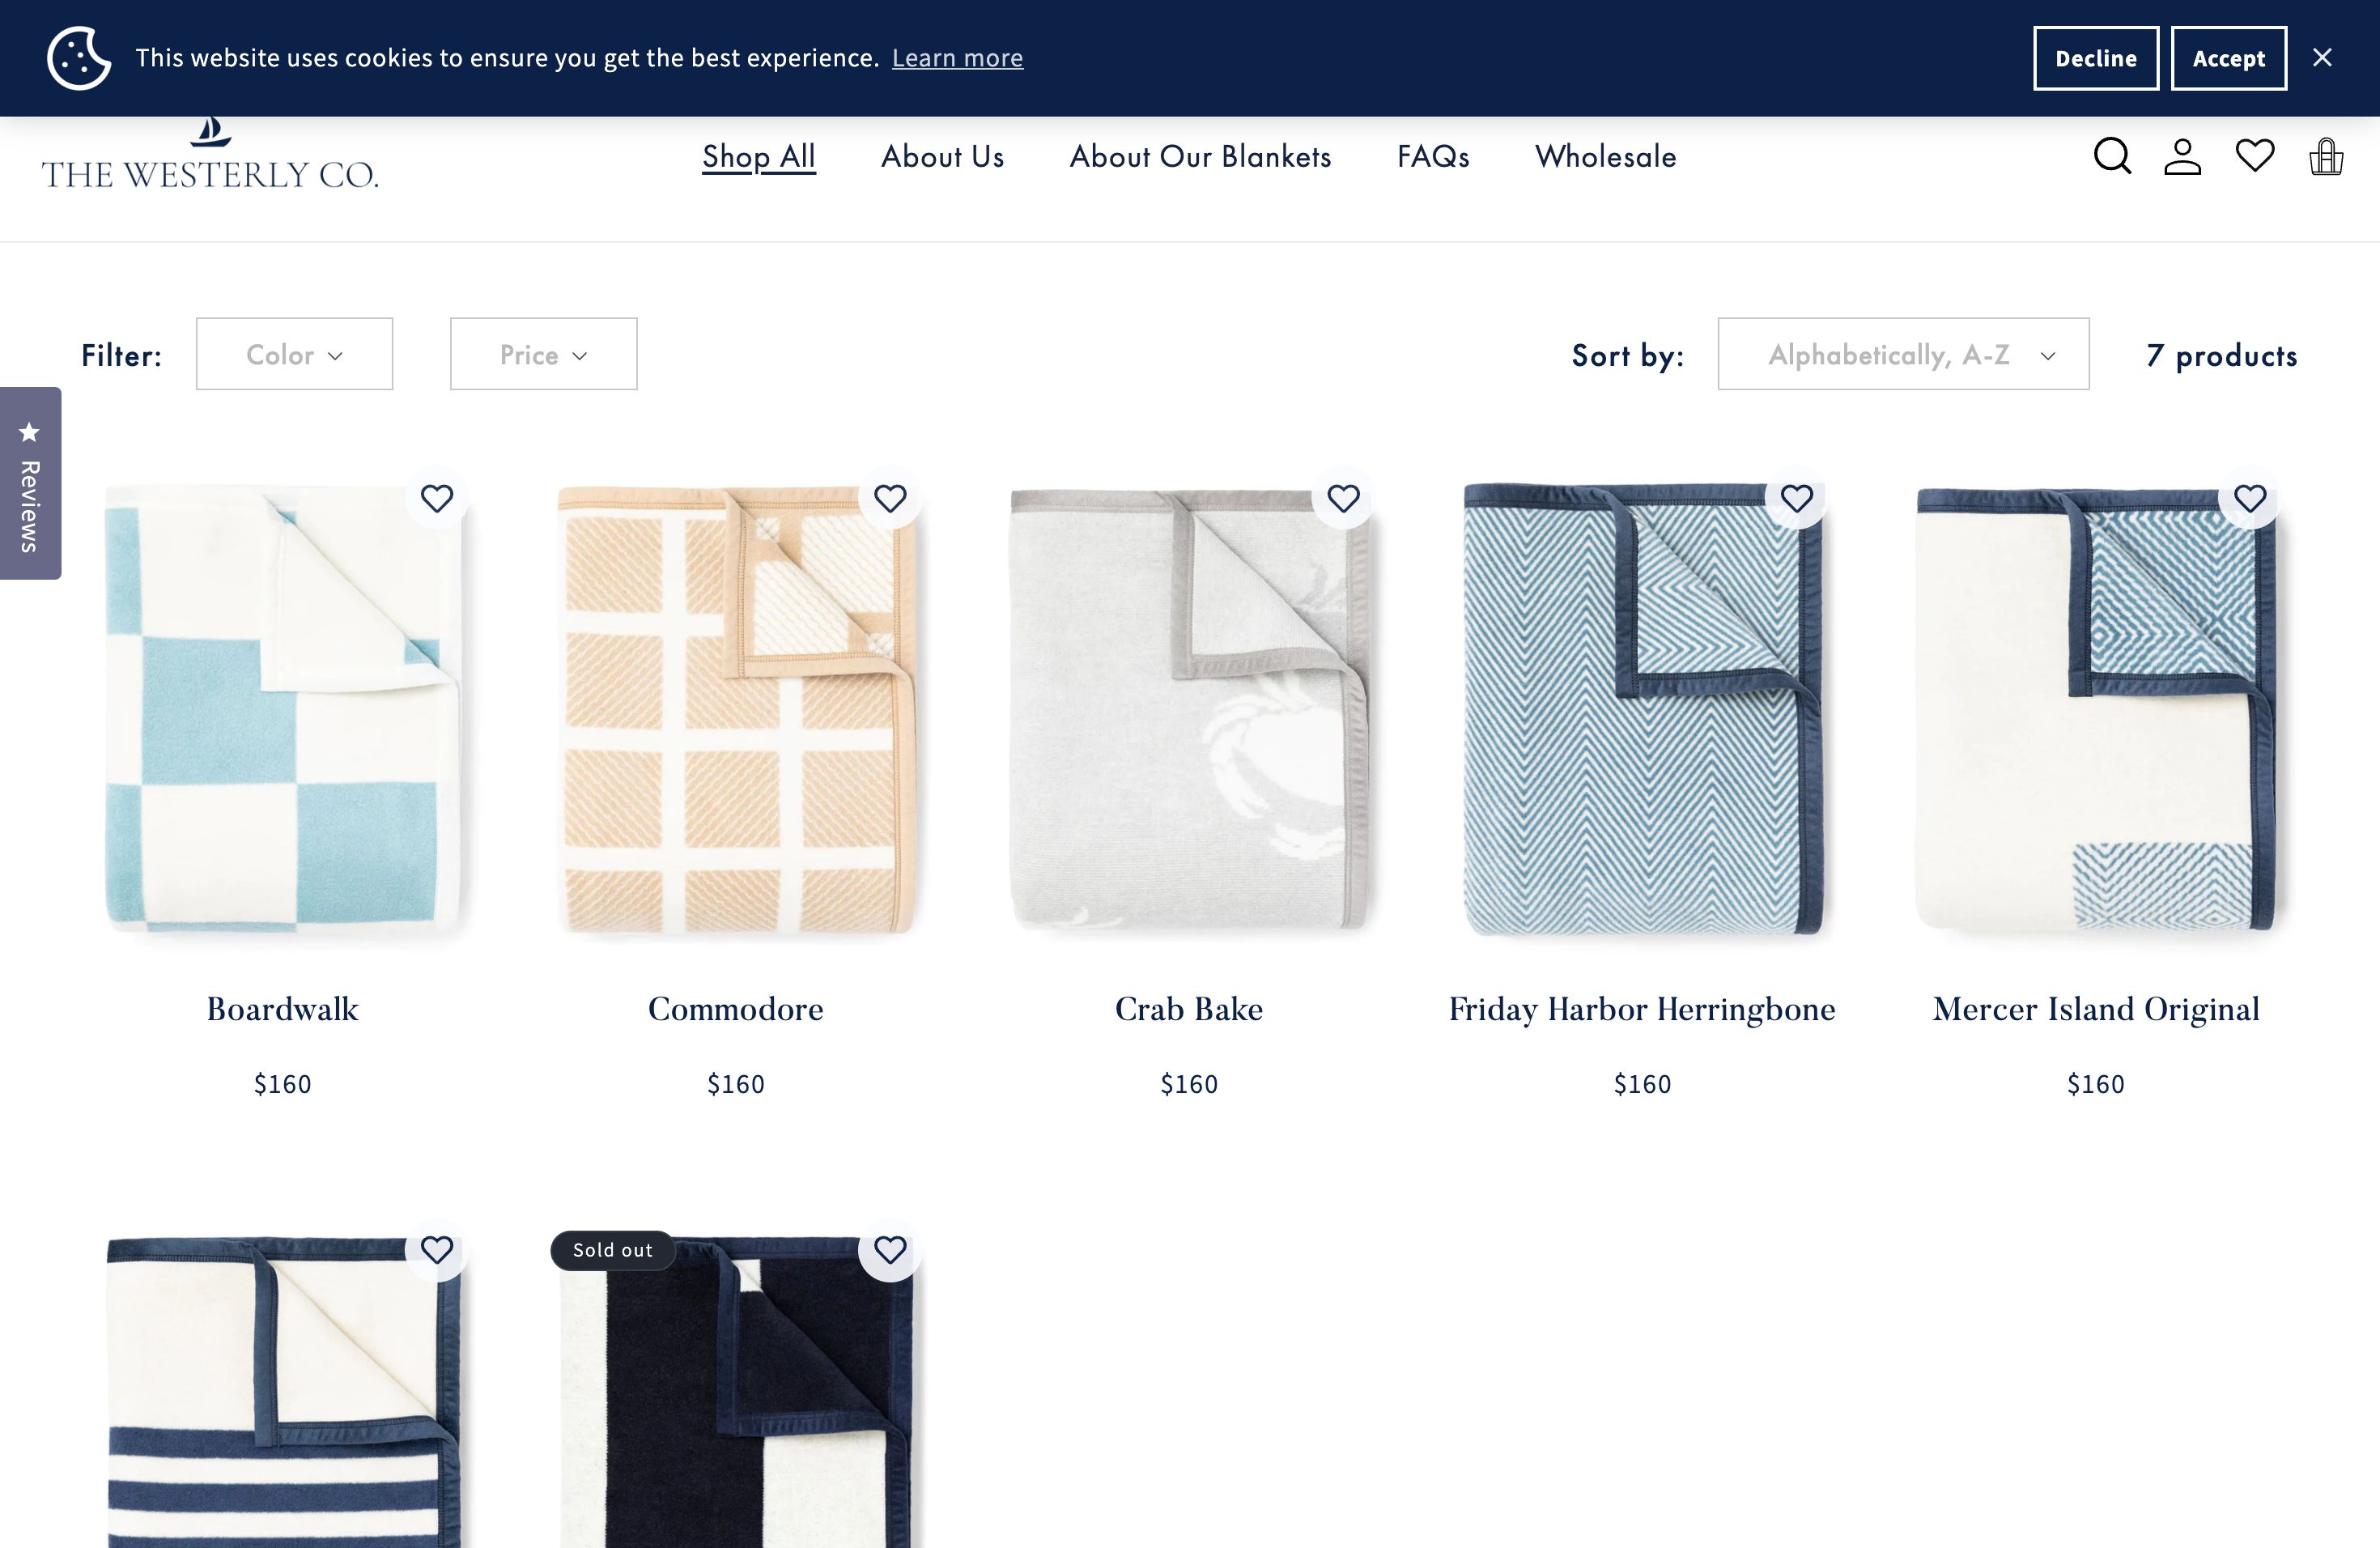The height and width of the screenshot is (1548, 2380).
Task: Toggle the heart on Commodore blanket
Action: pyautogui.click(x=890, y=500)
